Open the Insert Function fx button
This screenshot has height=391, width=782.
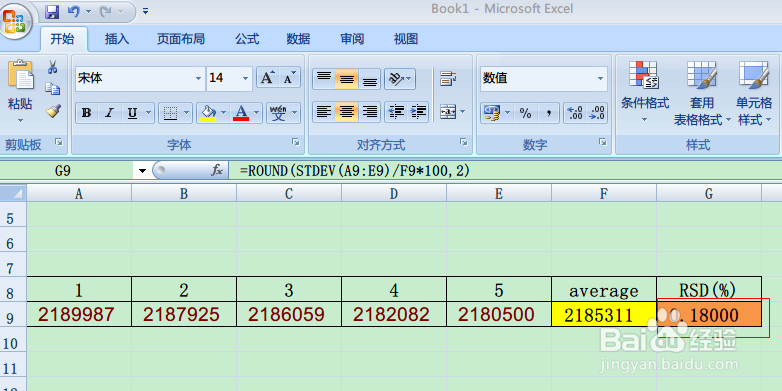click(216, 171)
